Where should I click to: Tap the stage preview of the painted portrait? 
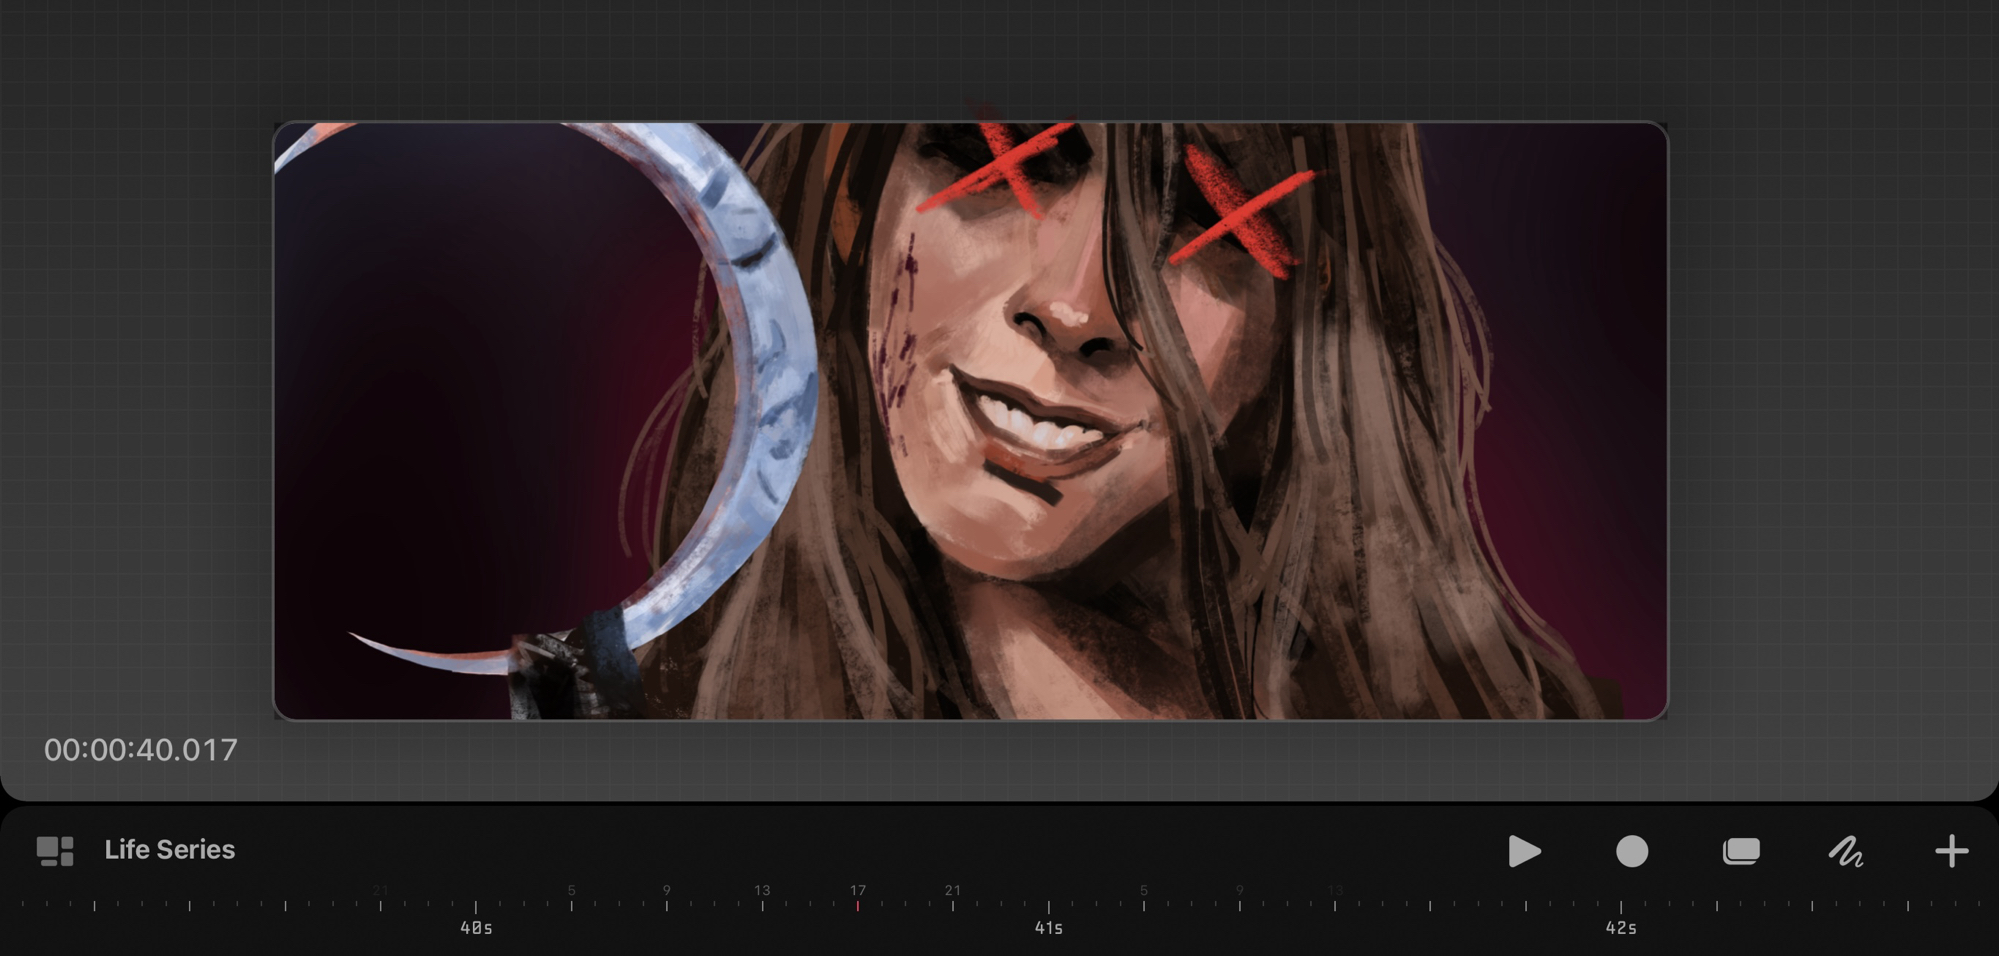pyautogui.click(x=970, y=420)
